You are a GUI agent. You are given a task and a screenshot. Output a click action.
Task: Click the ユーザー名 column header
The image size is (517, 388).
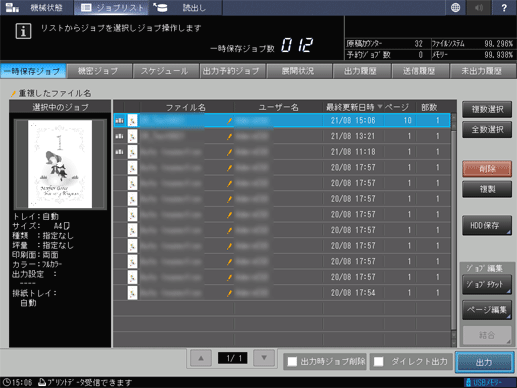point(278,107)
